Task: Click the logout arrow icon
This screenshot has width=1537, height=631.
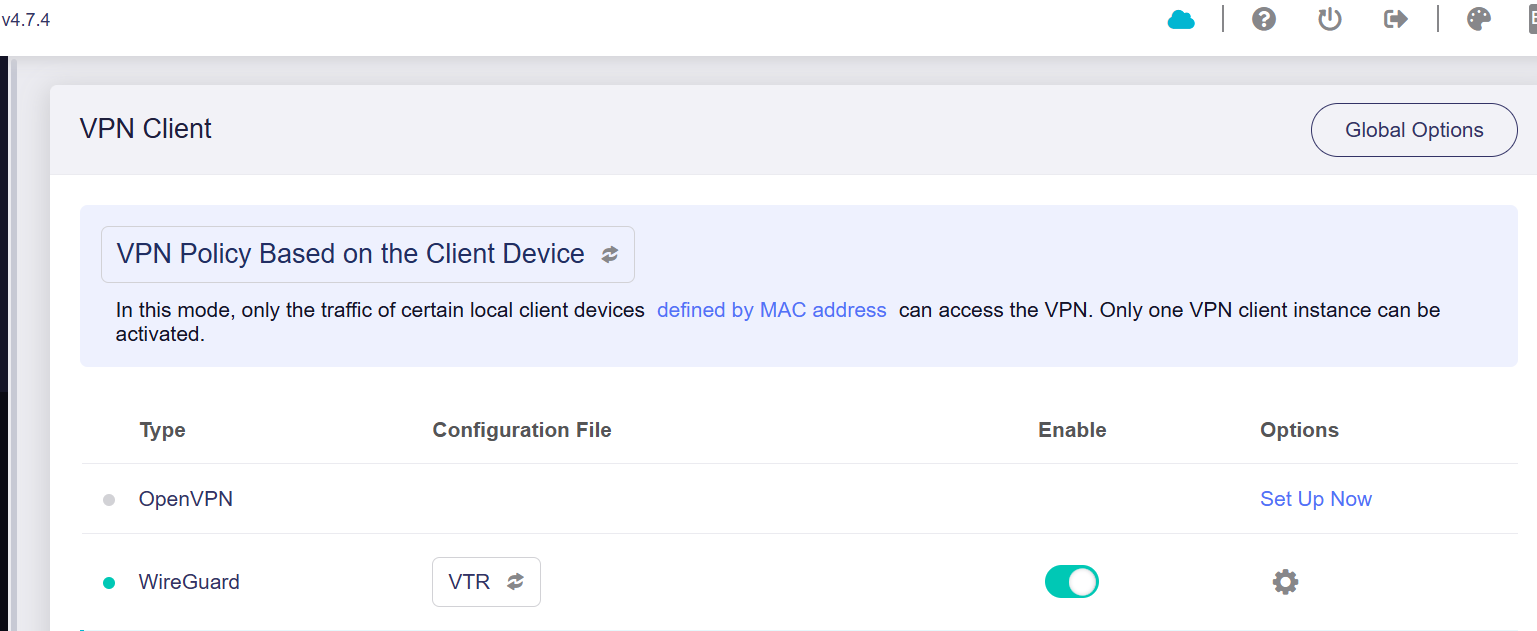Action: pyautogui.click(x=1396, y=19)
